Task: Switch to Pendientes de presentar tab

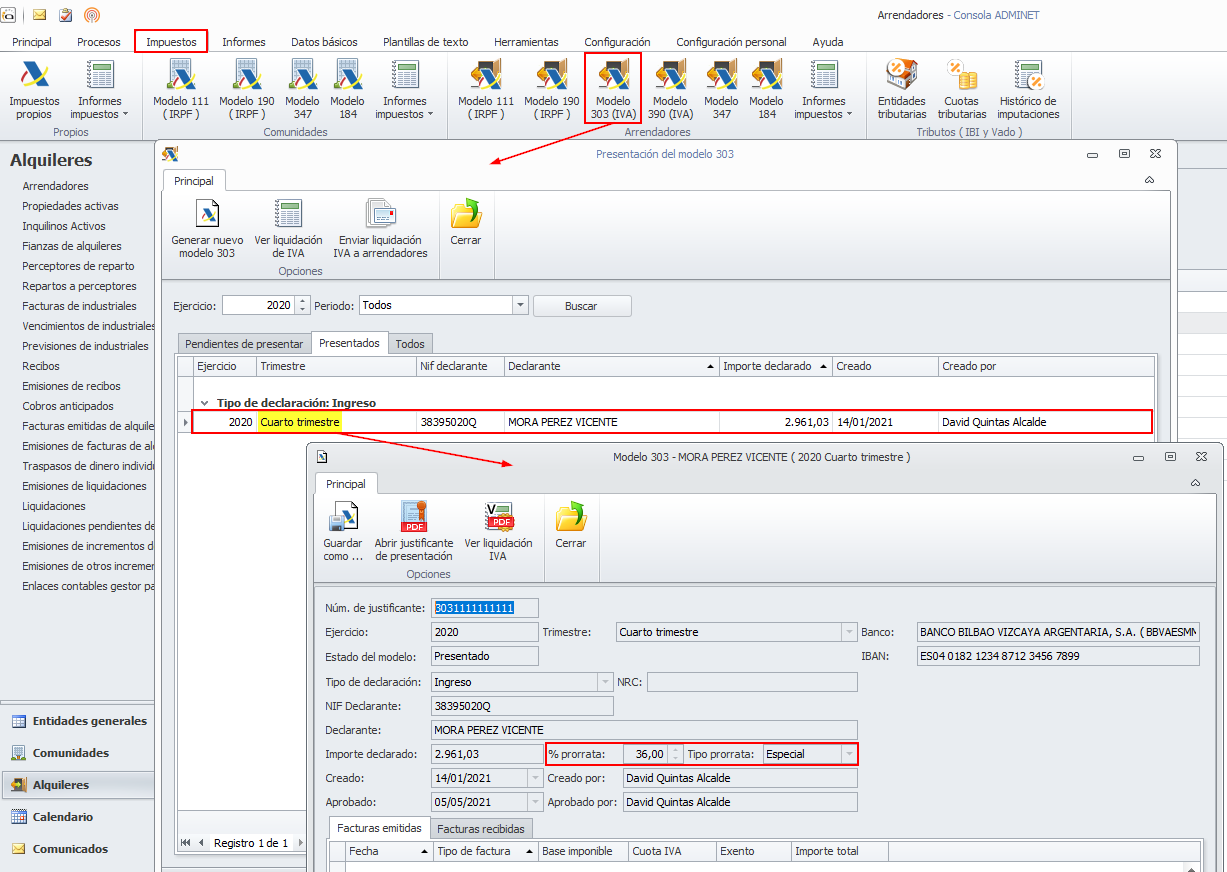Action: pyautogui.click(x=244, y=343)
